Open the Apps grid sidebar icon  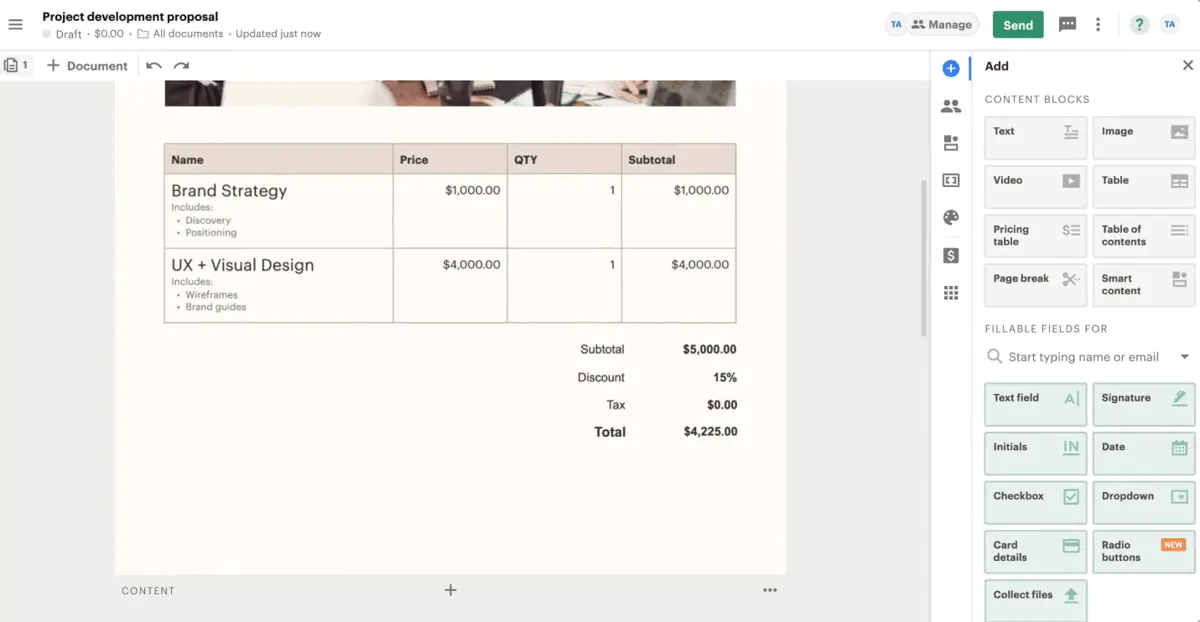(951, 293)
